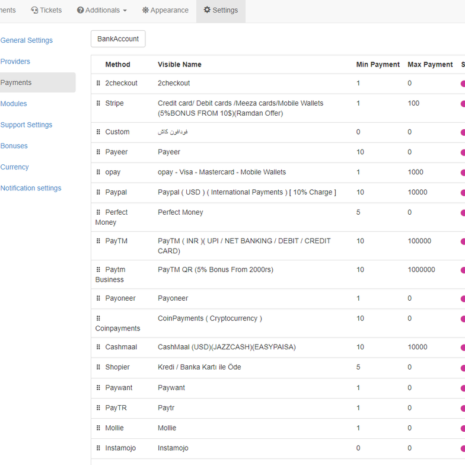
Task: Grab the drag handle for 2checkout
Action: coord(98,83)
